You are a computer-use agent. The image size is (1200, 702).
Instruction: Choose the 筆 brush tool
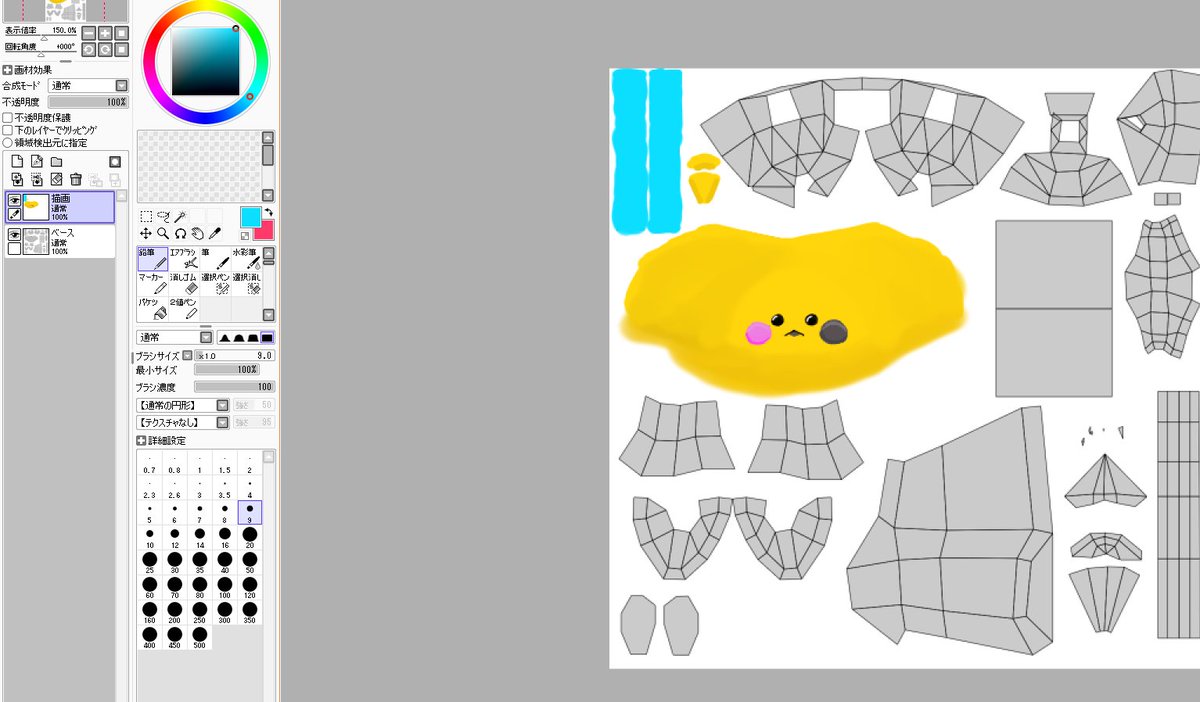[x=214, y=259]
